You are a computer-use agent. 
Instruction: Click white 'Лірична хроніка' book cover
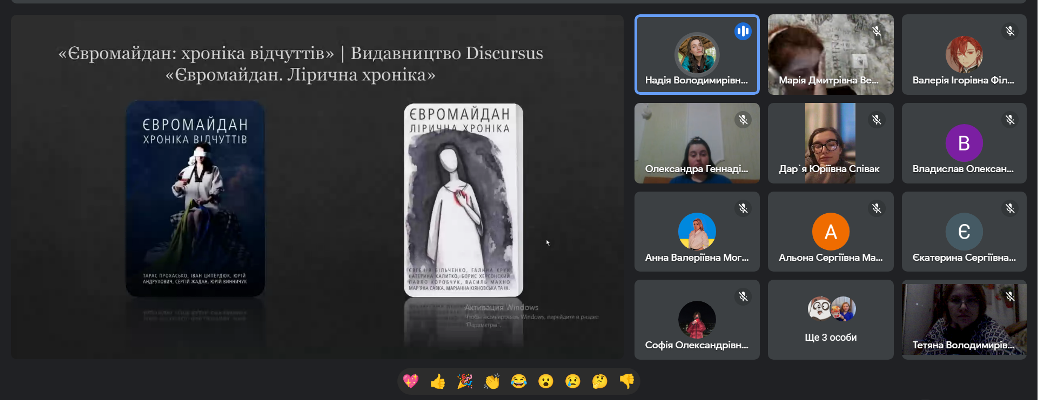[463, 200]
